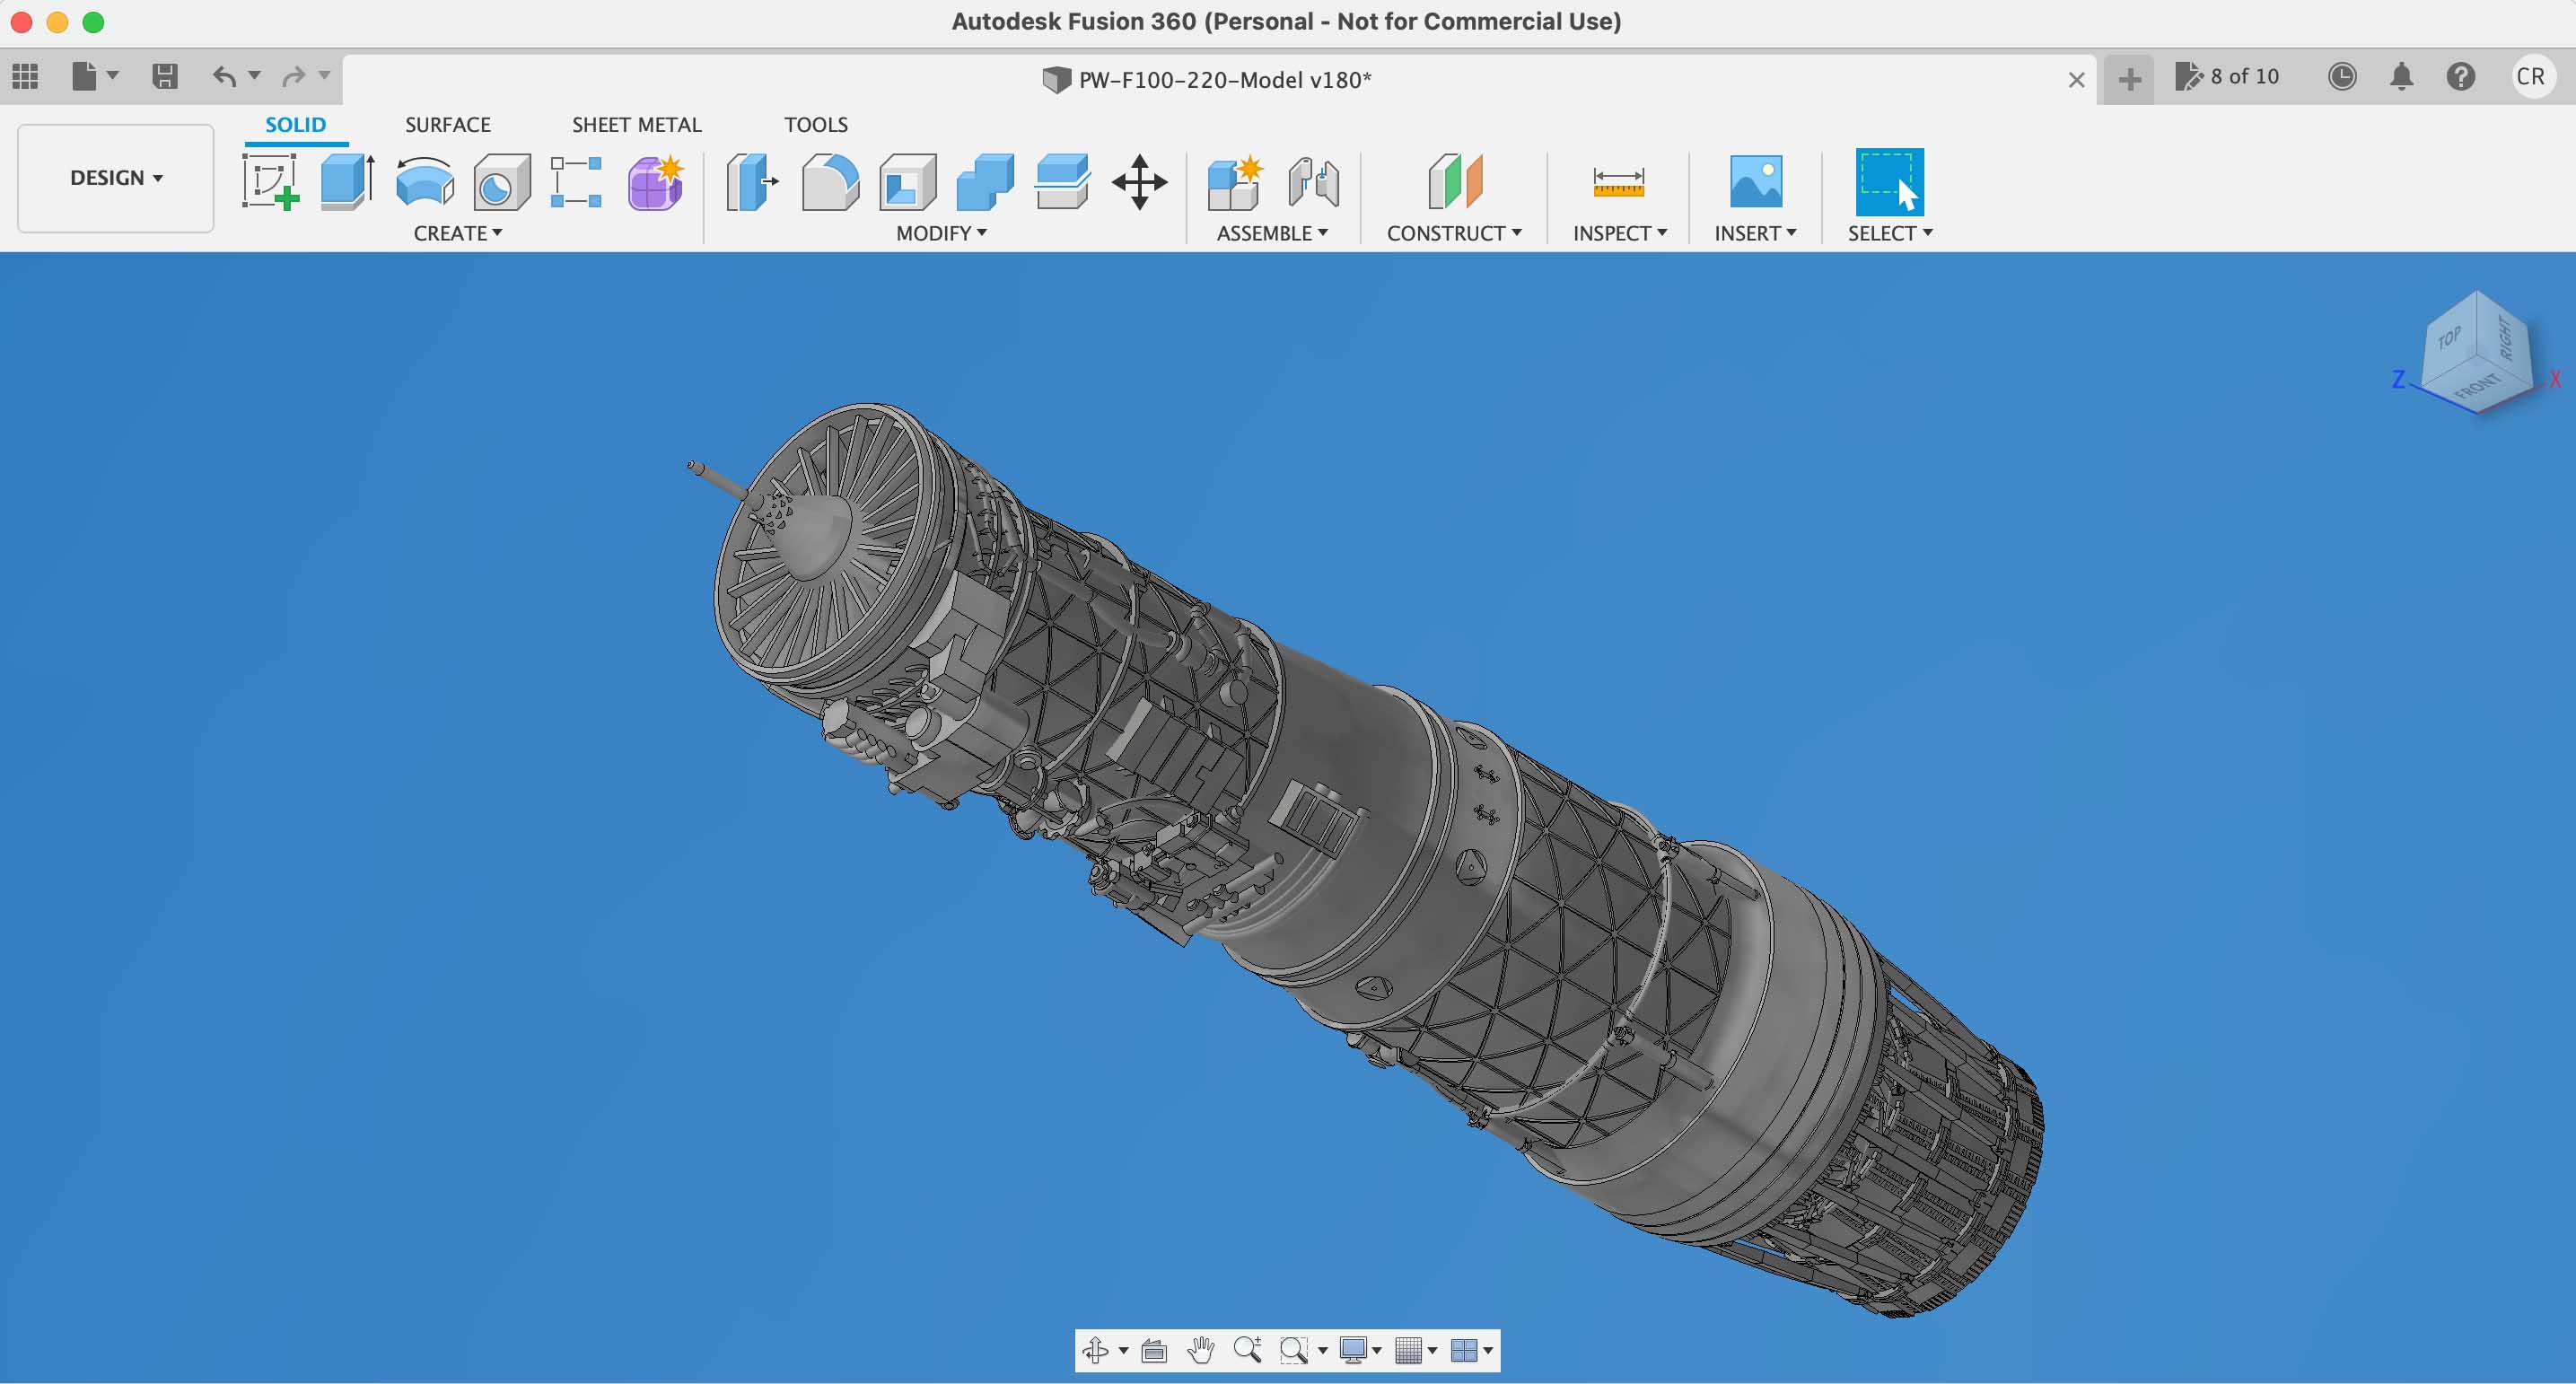Select the New Component tool
The image size is (2576, 1384).
pyautogui.click(x=1235, y=181)
